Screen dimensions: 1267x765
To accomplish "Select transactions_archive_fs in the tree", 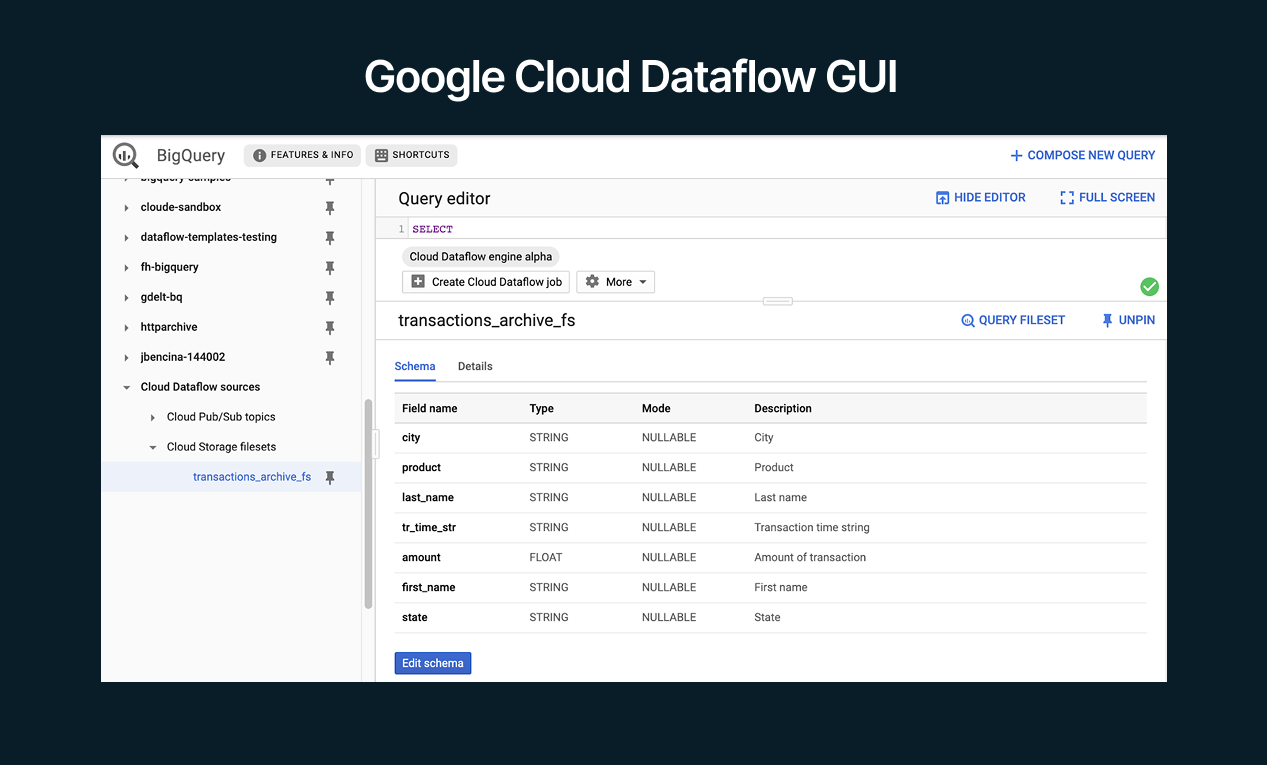I will (x=252, y=477).
